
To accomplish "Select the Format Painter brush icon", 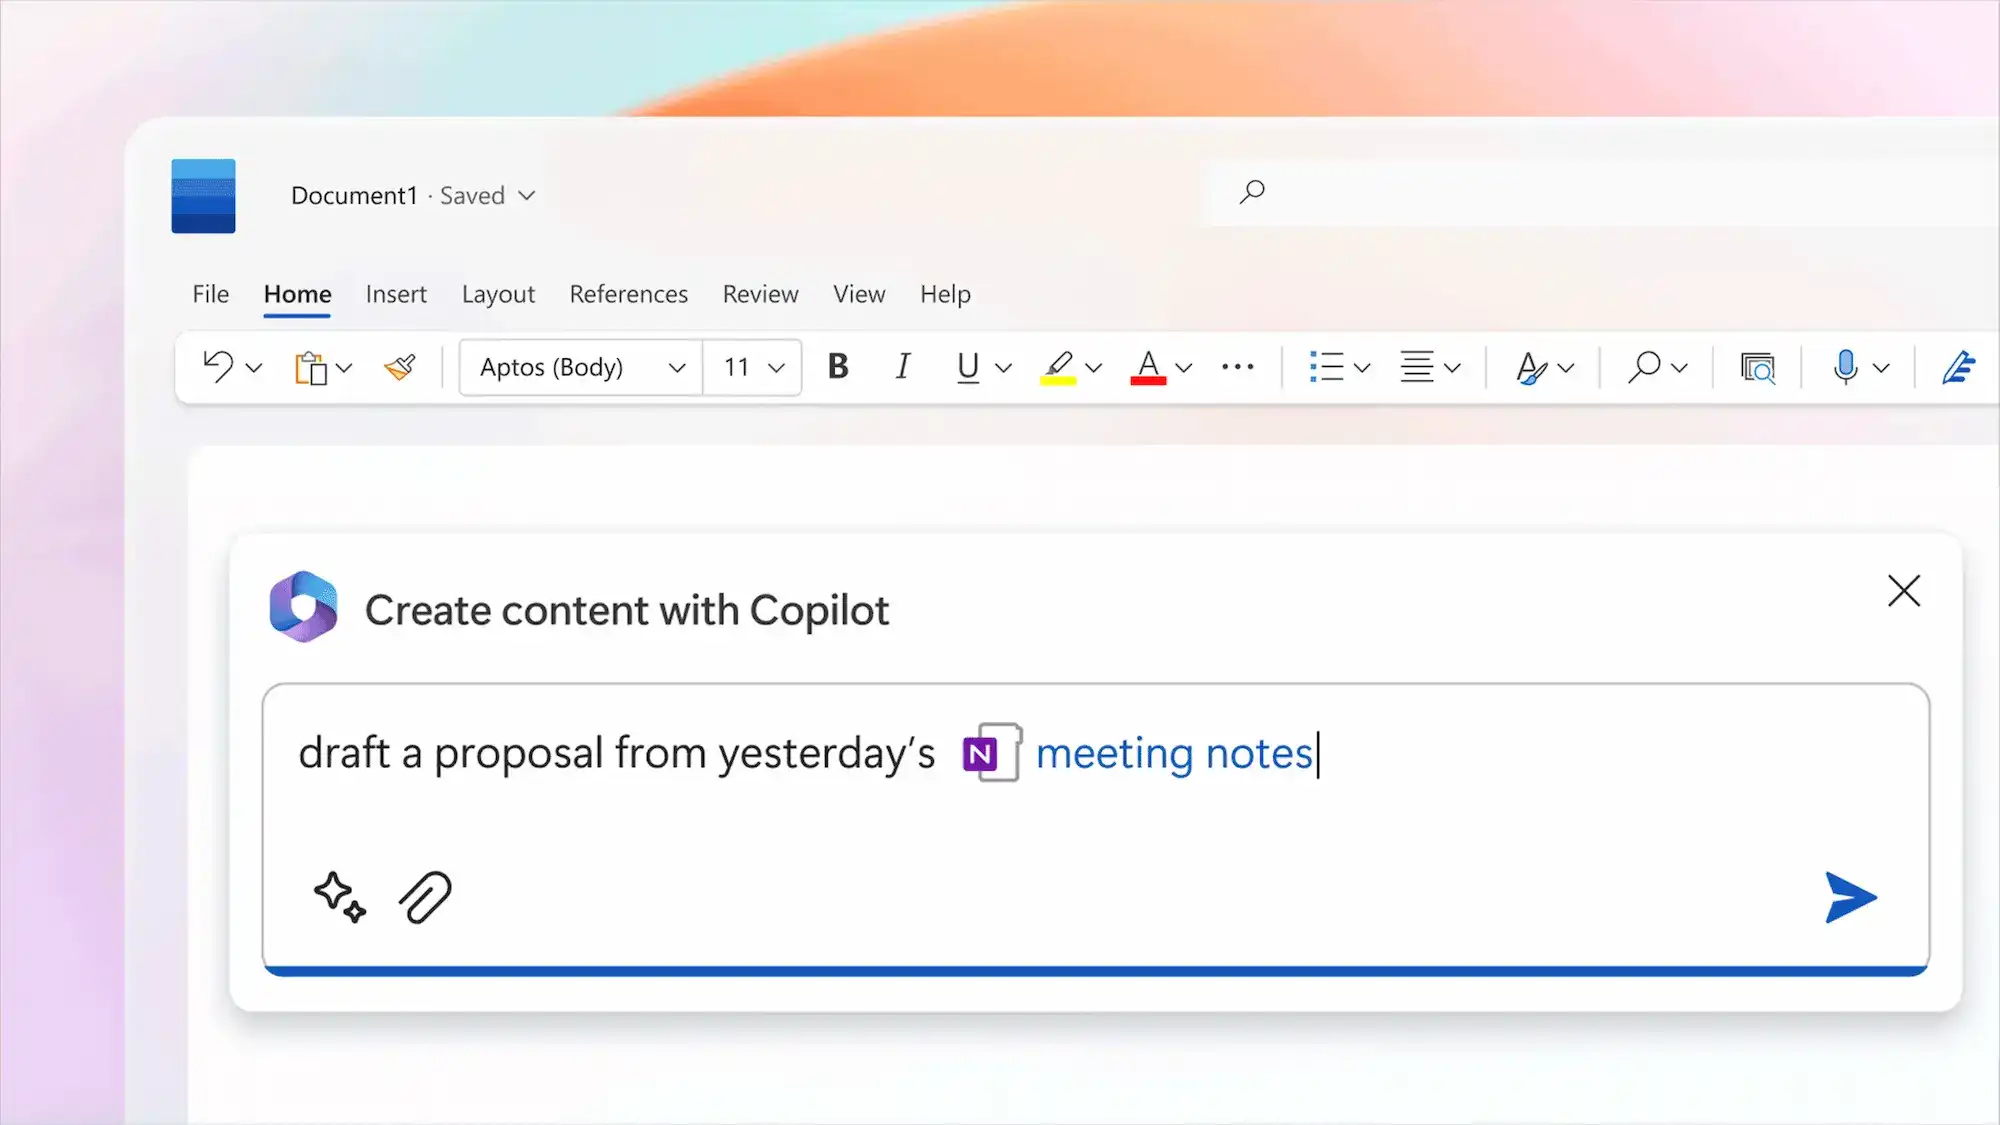I will point(400,368).
